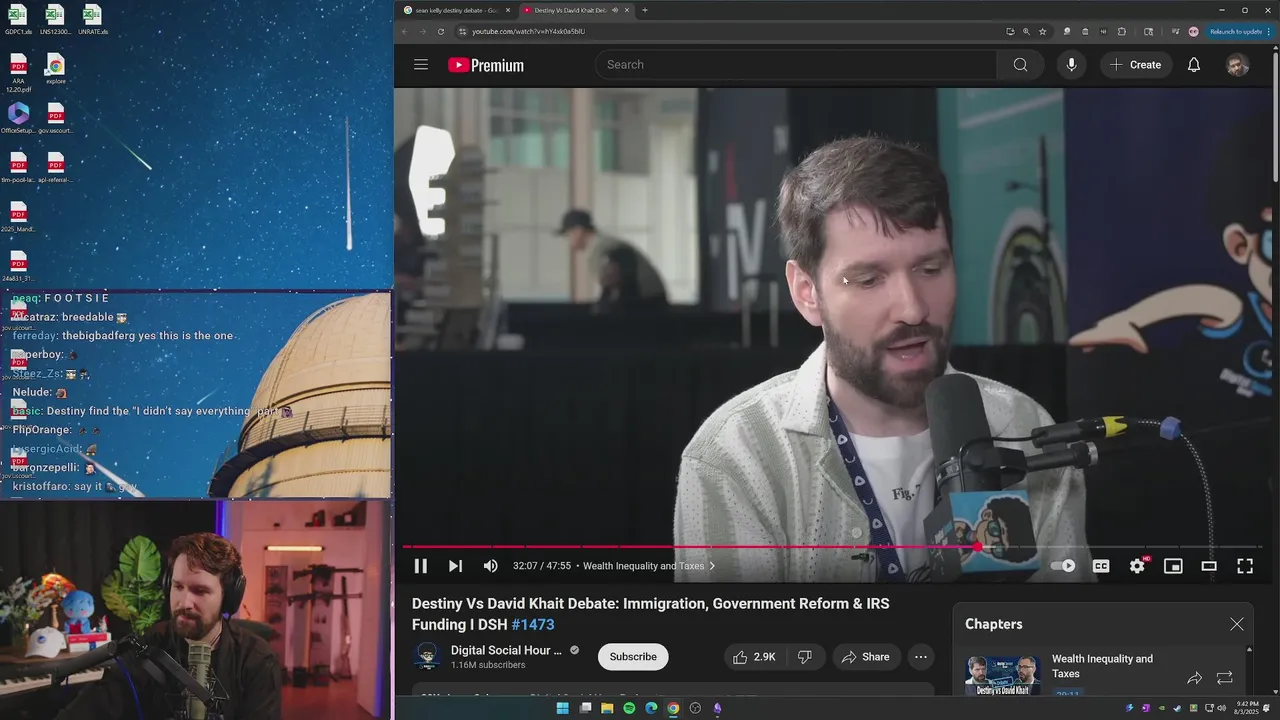Dislike the video
1280x720 pixels.
805,657
